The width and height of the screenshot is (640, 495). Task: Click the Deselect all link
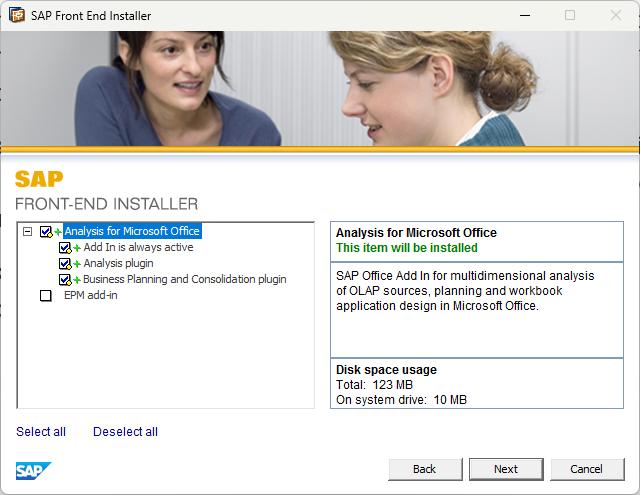pos(125,431)
